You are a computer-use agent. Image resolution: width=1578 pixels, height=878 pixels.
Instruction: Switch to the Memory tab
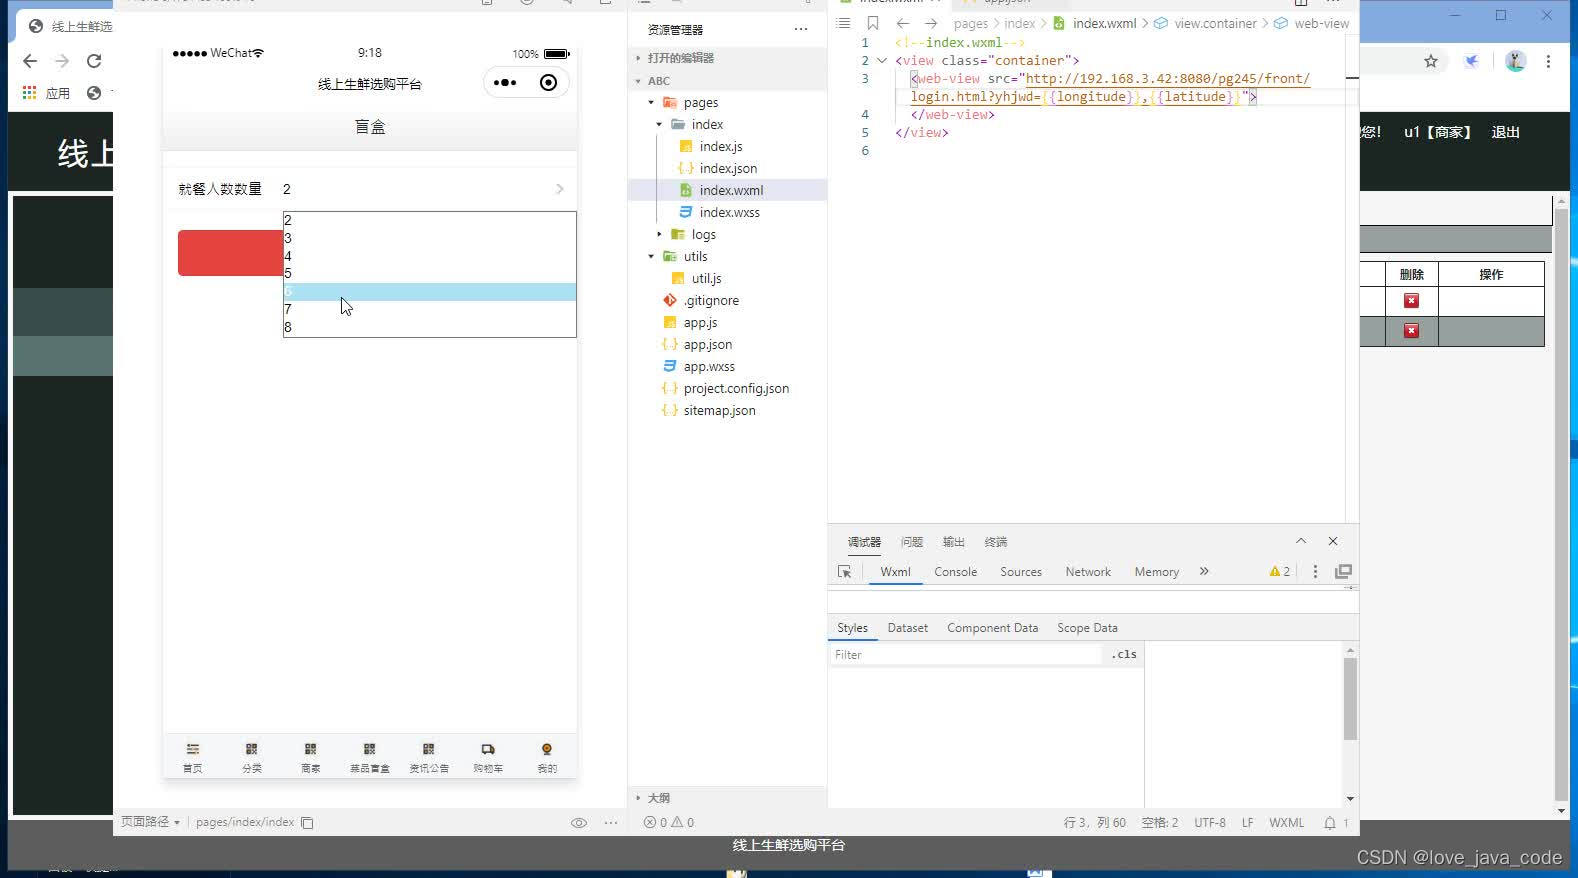(1156, 572)
